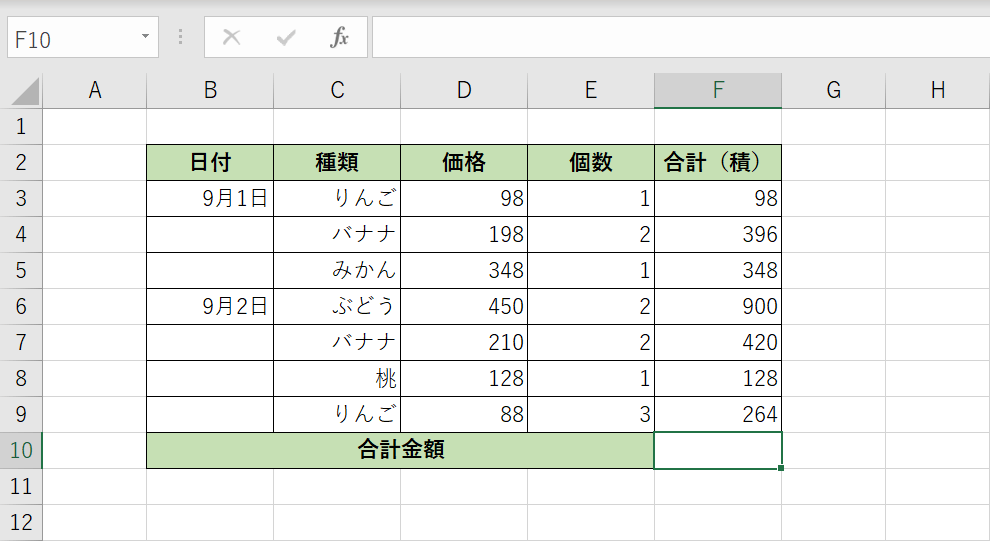The image size is (990, 541).
Task: Click the 個数 header cell
Action: click(x=591, y=163)
